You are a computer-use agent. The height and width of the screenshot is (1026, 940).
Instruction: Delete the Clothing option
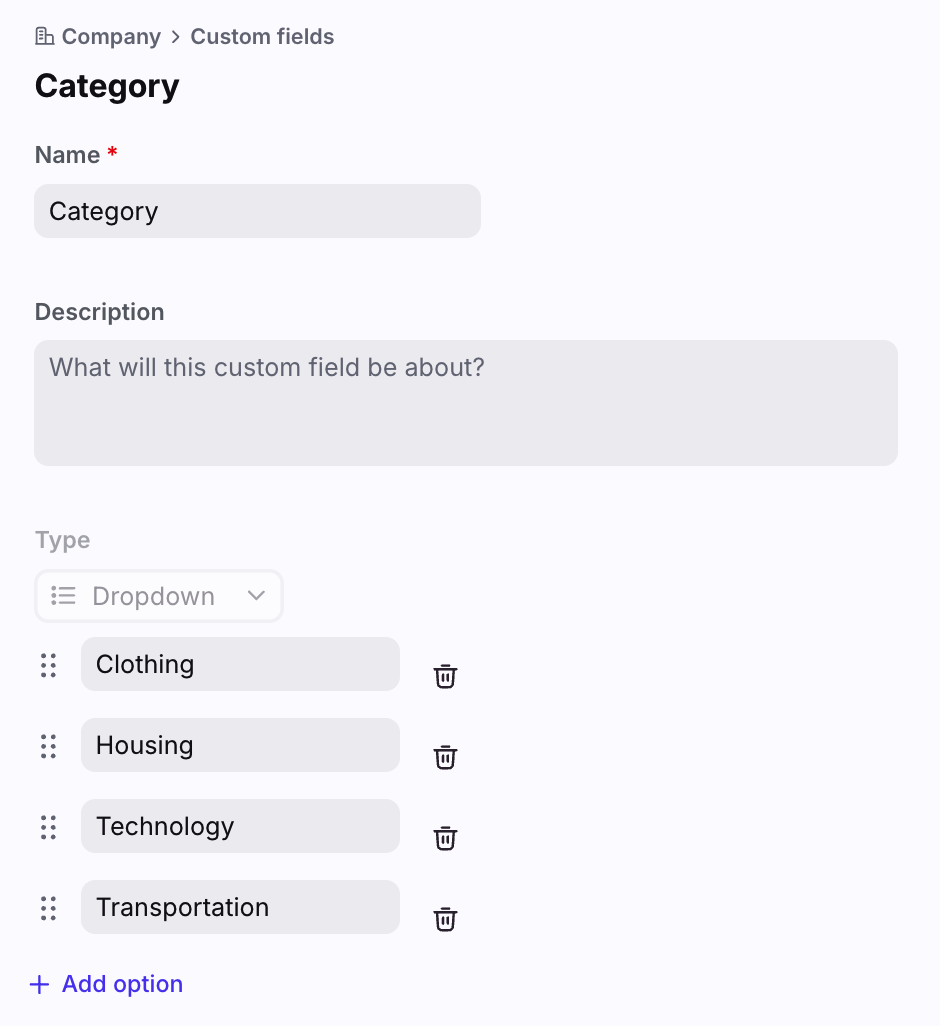click(445, 676)
